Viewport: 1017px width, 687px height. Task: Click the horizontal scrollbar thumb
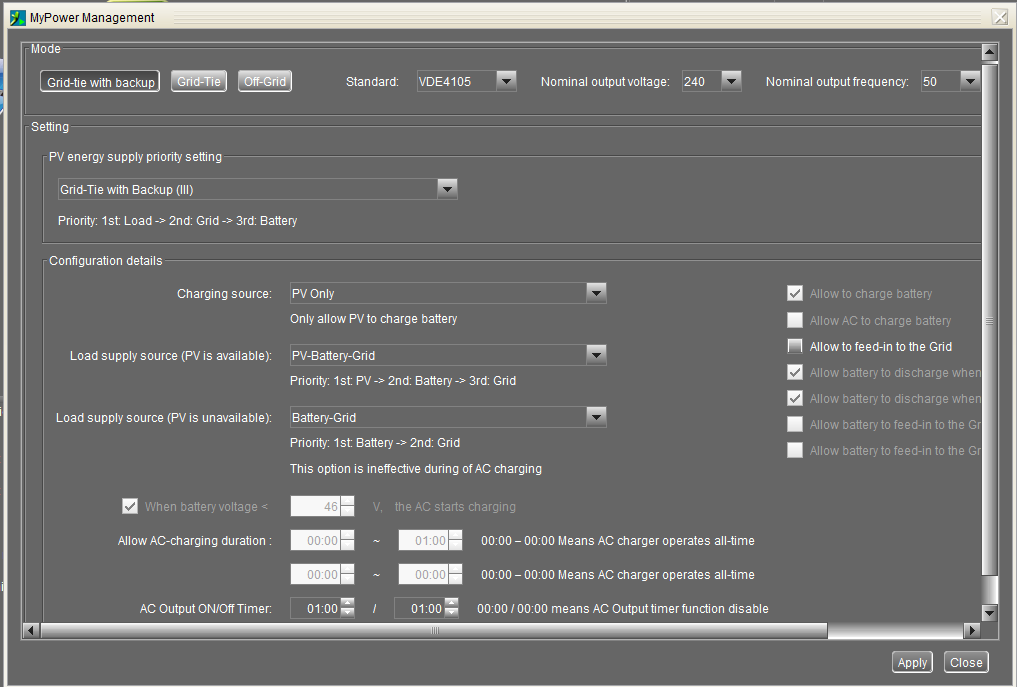(434, 630)
